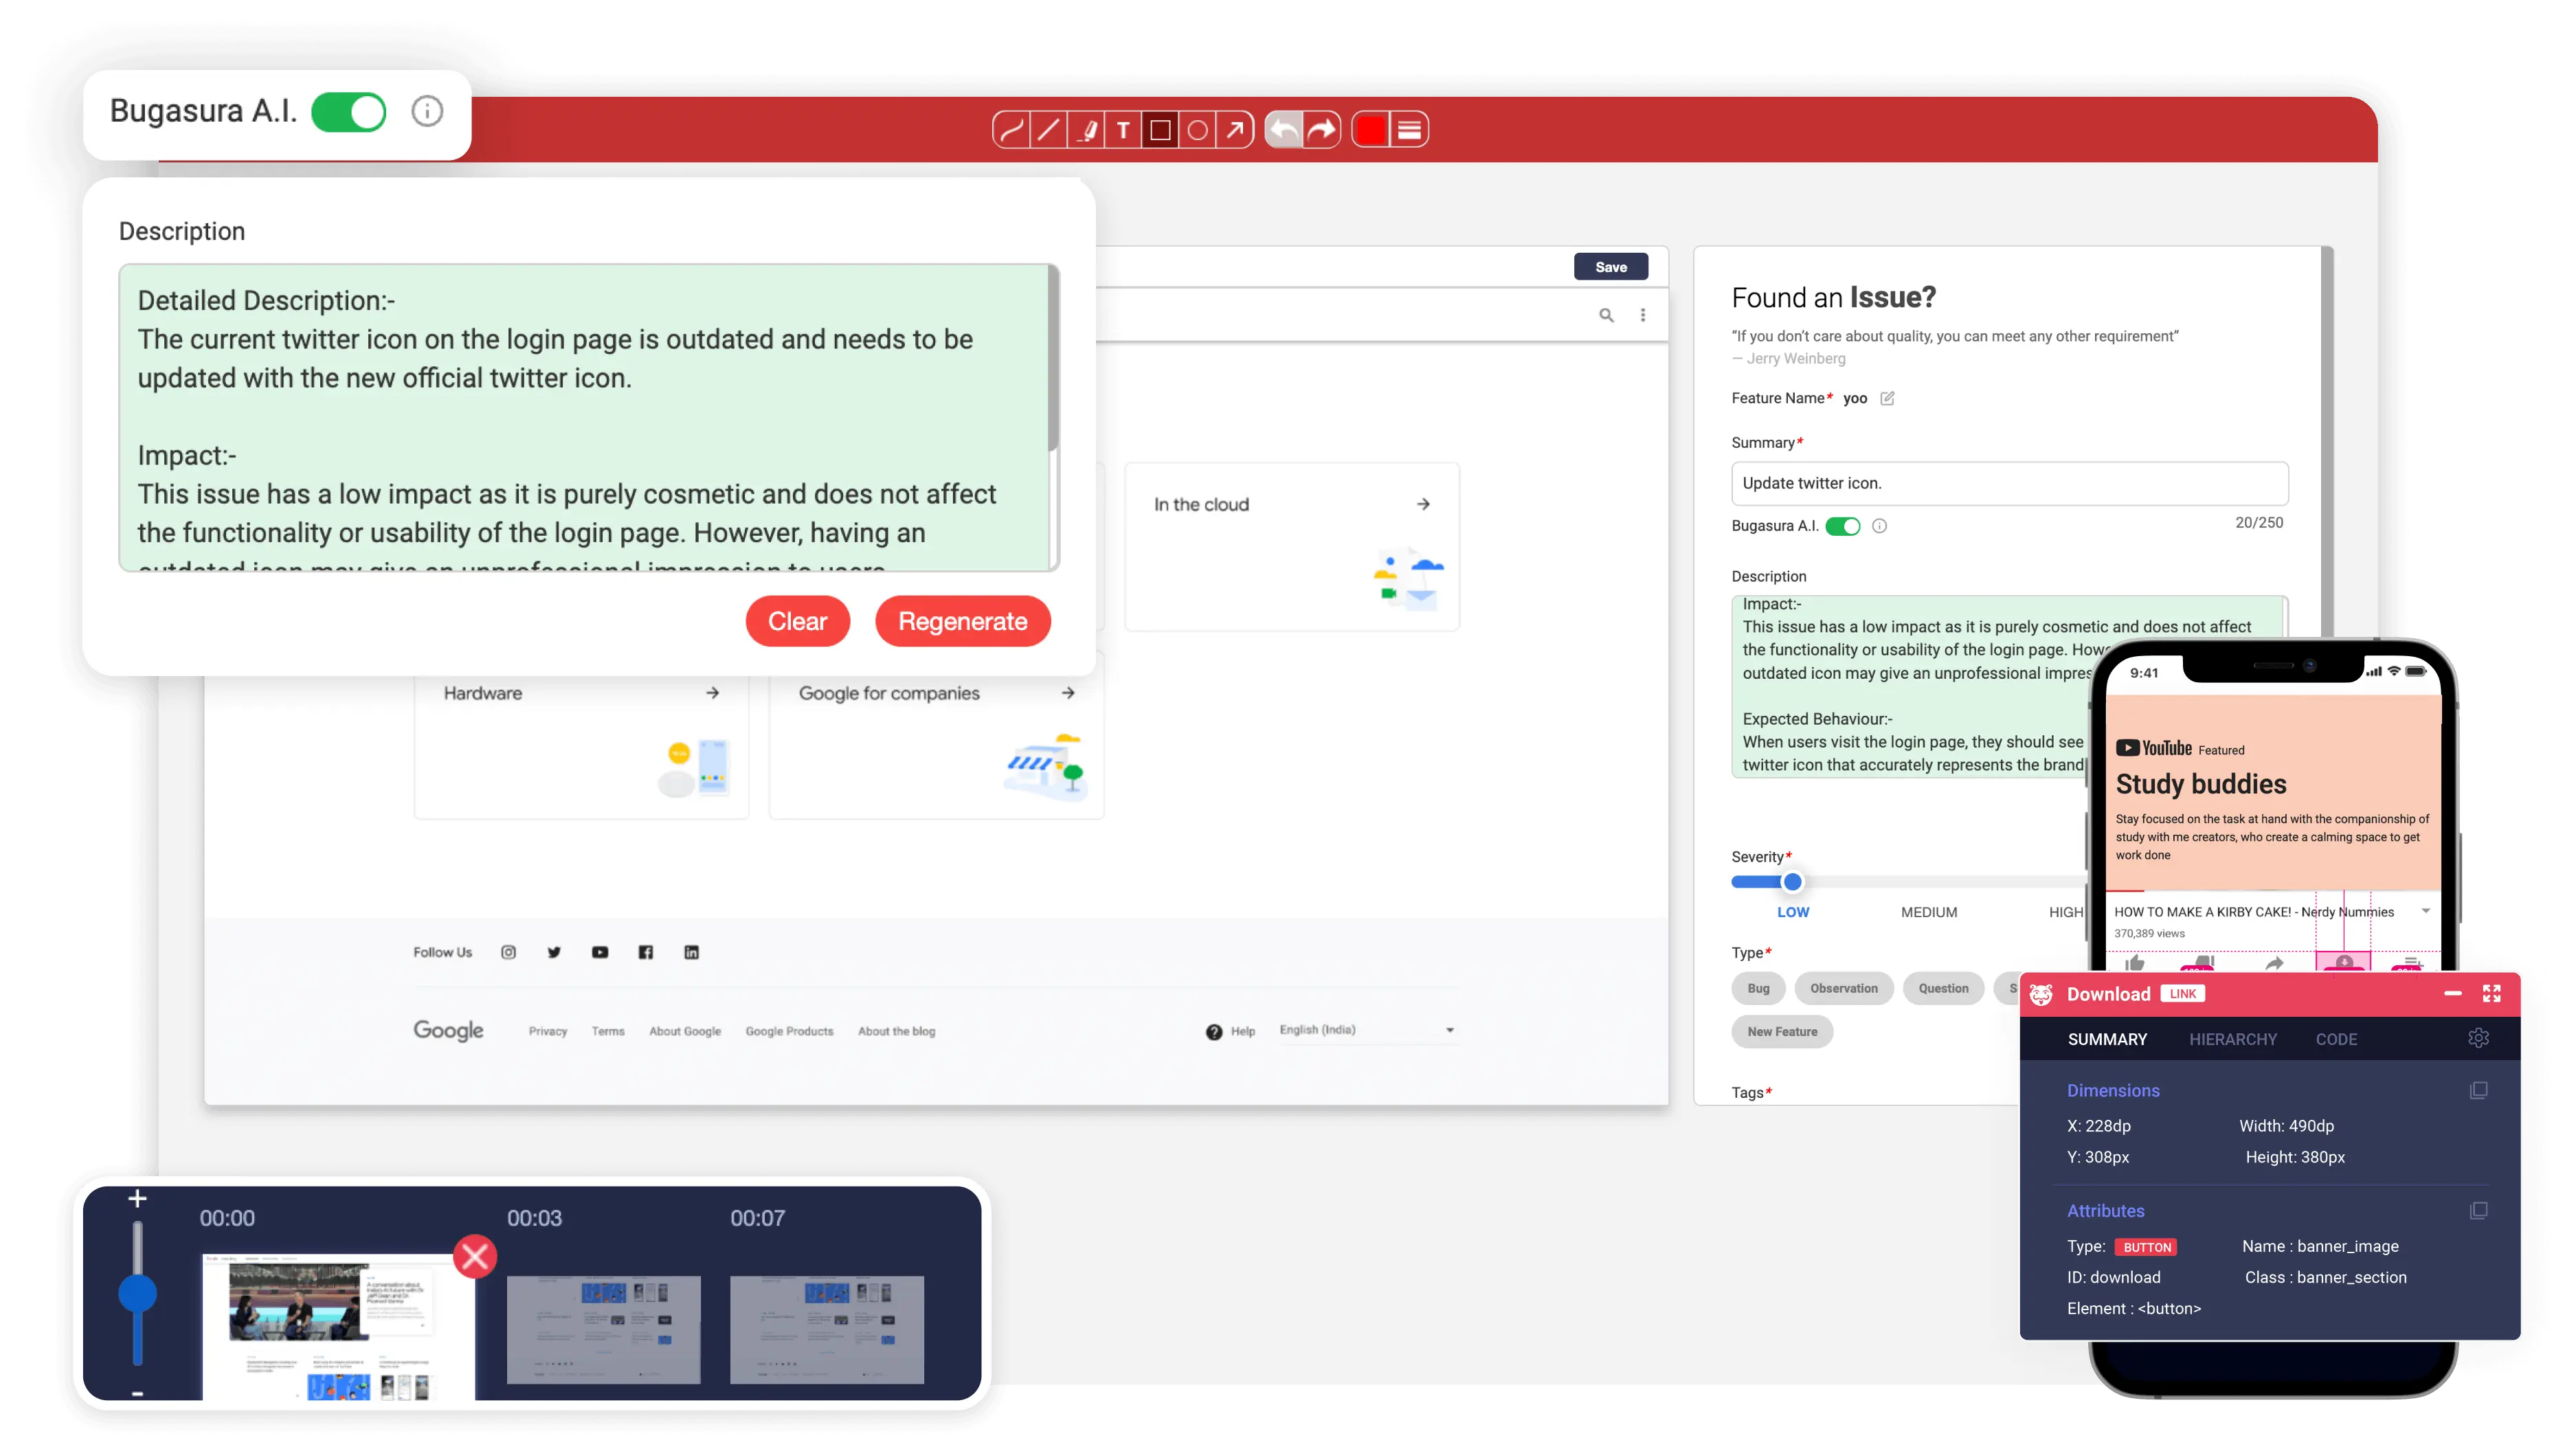Select the Text annotation tool

tap(1123, 130)
